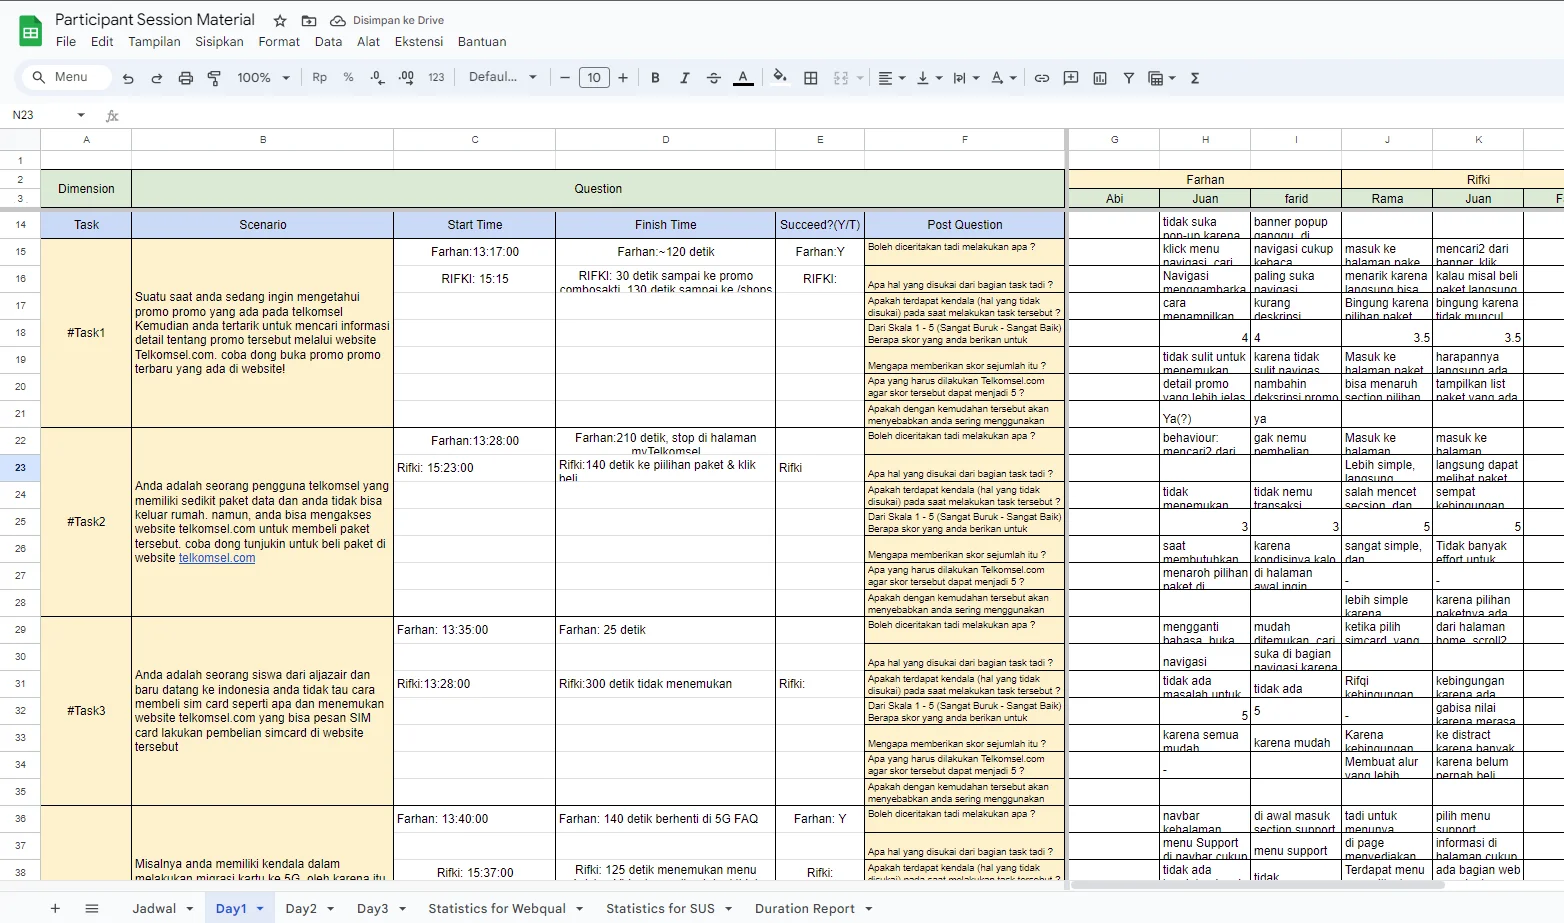Open the Ekstensi menu
The image size is (1564, 923).
click(419, 42)
